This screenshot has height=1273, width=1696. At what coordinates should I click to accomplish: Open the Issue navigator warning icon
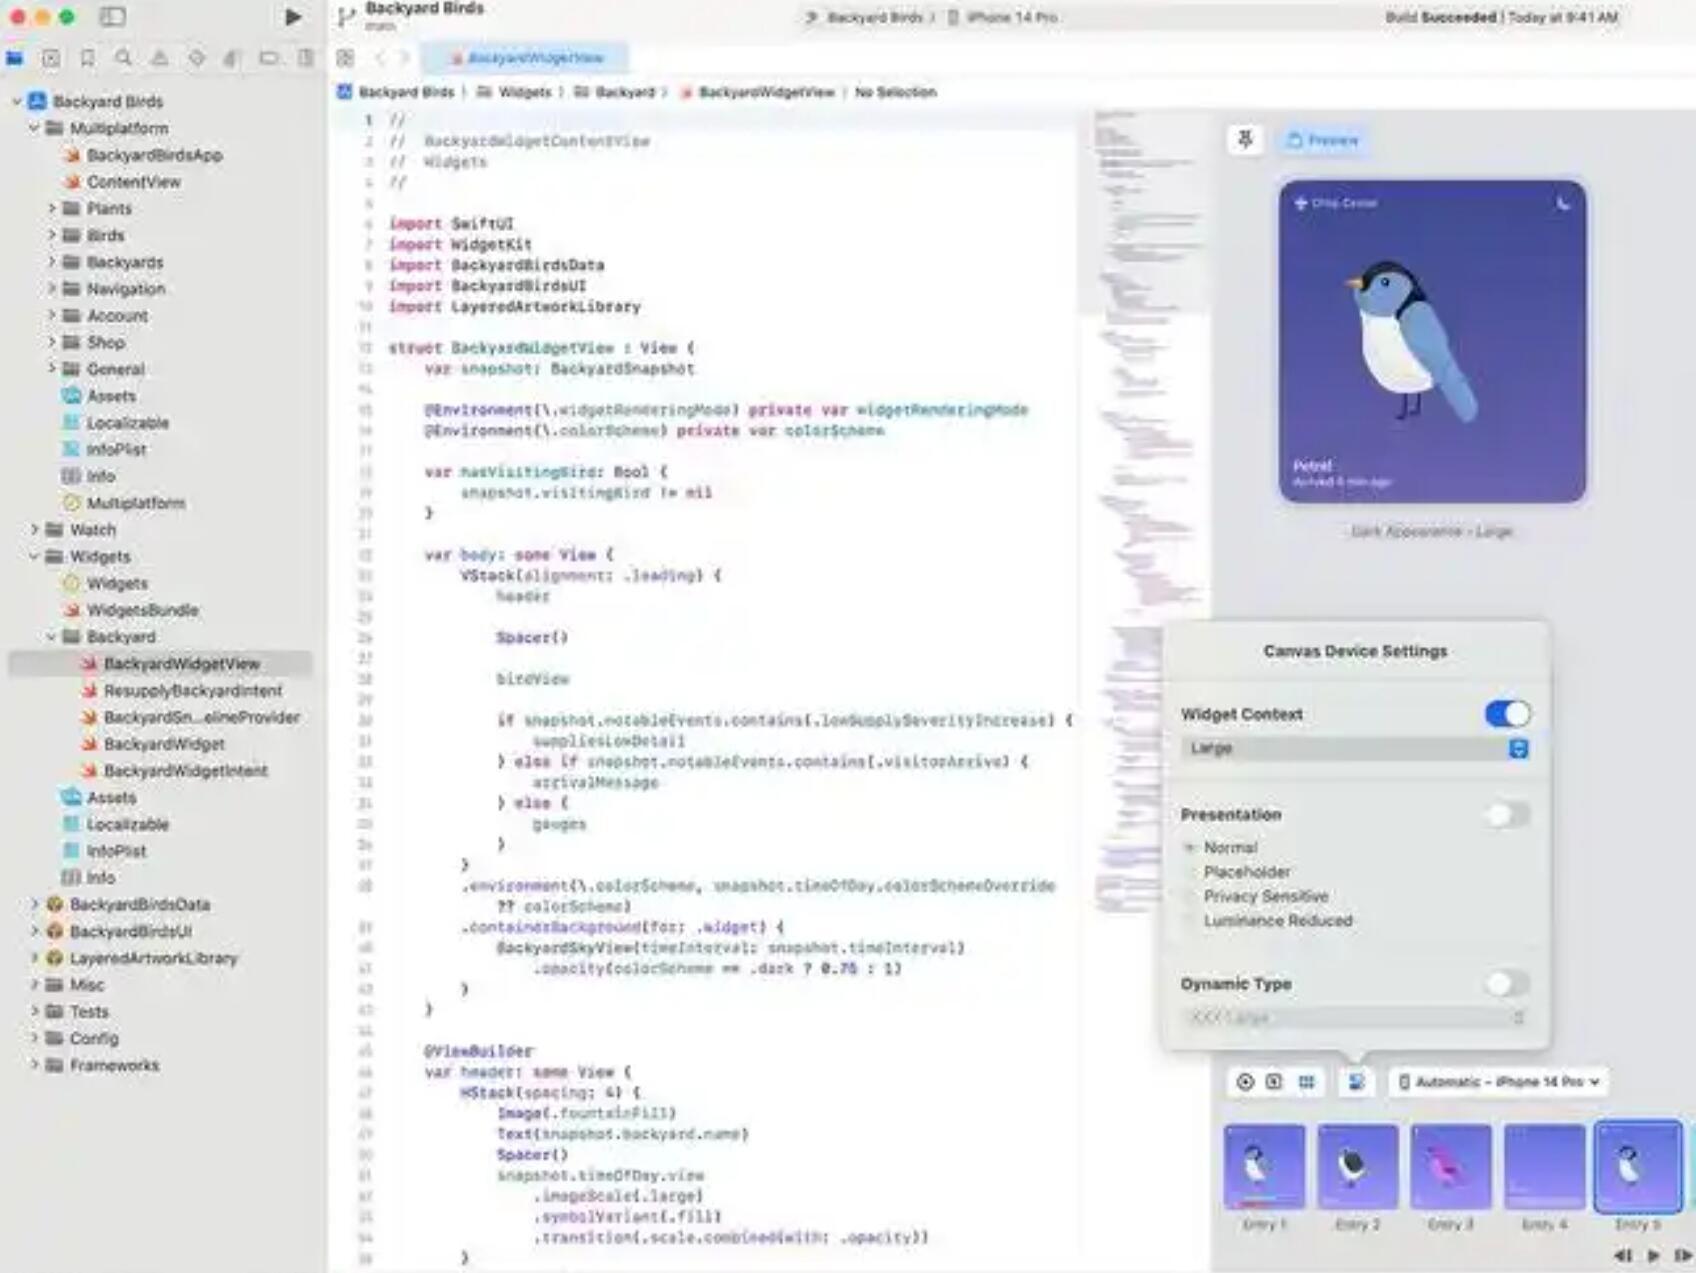point(160,58)
